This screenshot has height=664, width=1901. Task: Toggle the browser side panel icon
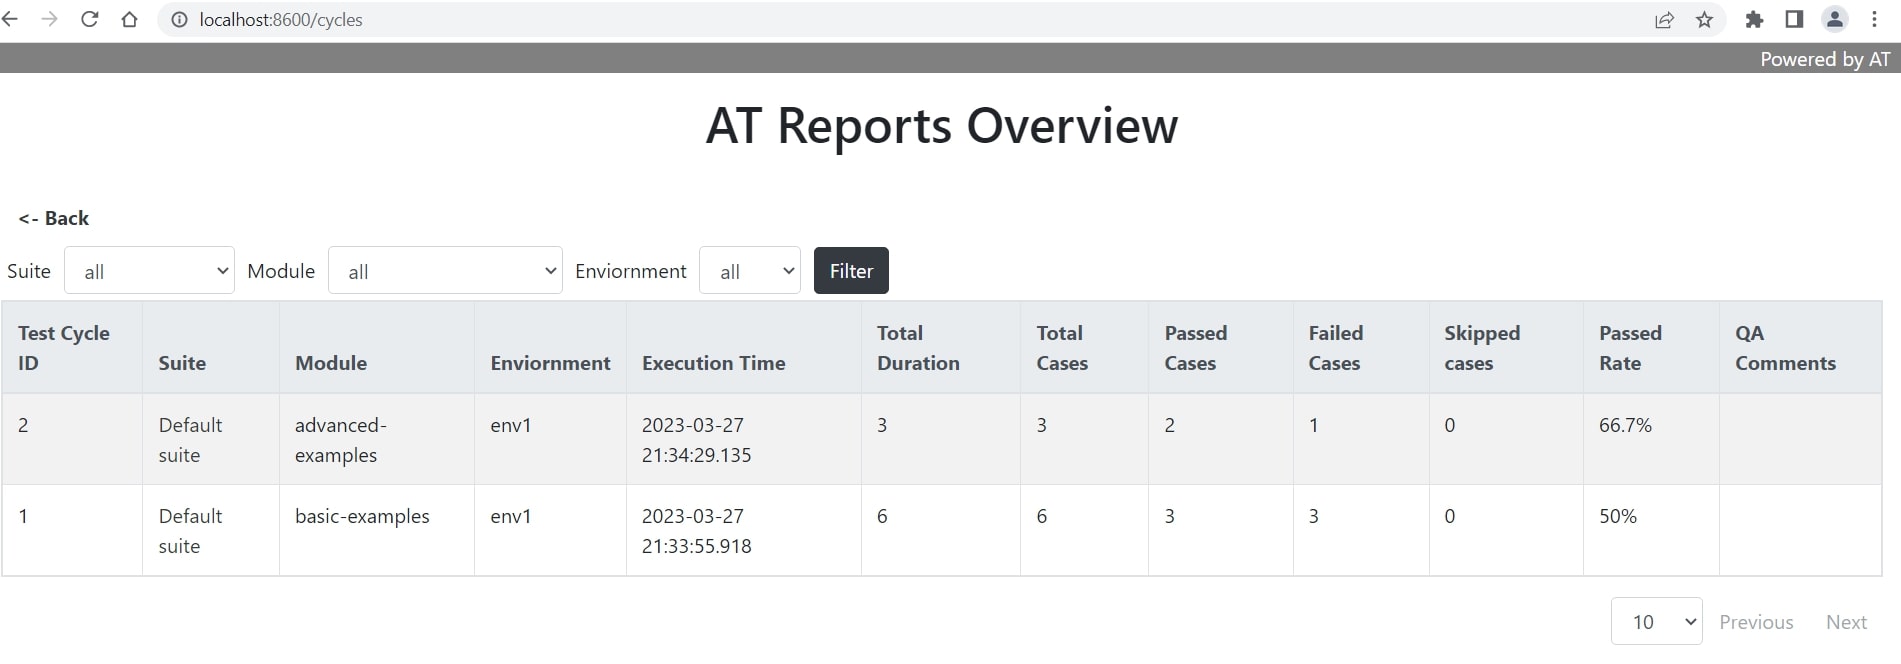tap(1794, 19)
